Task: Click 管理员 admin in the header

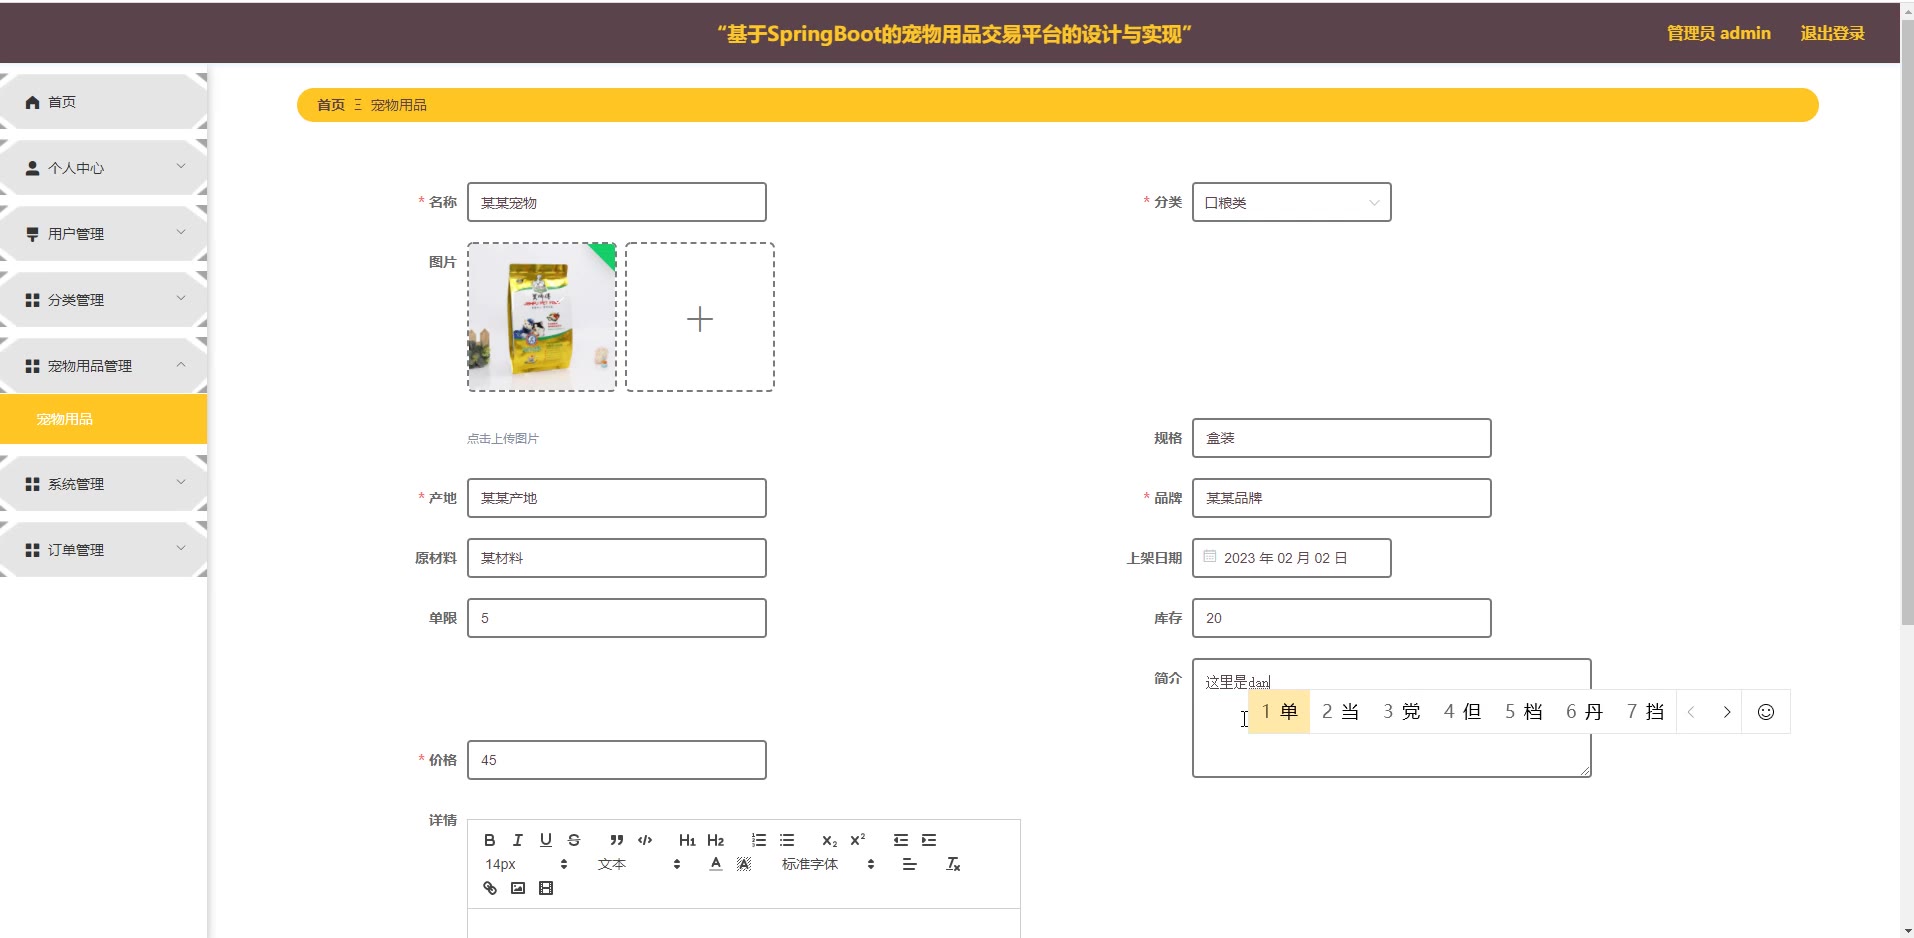Action: point(1718,33)
